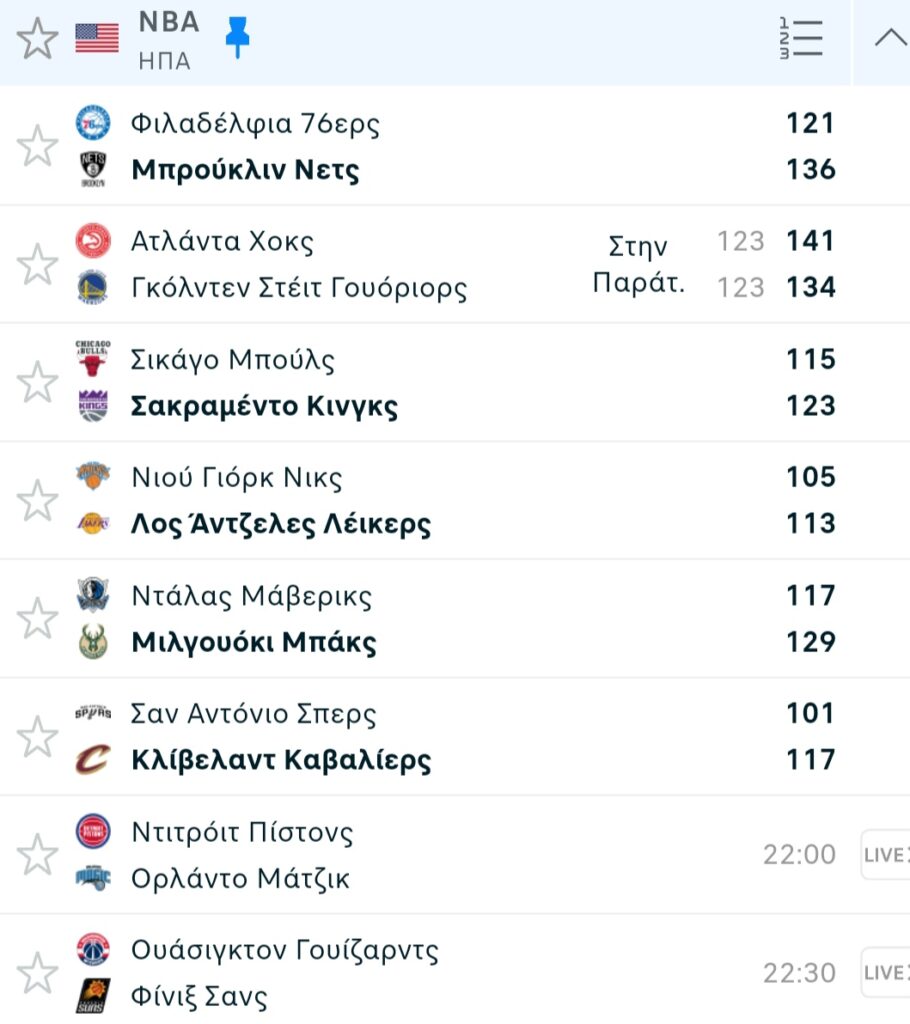Select the 22:00 Pistons game time

pos(799,855)
